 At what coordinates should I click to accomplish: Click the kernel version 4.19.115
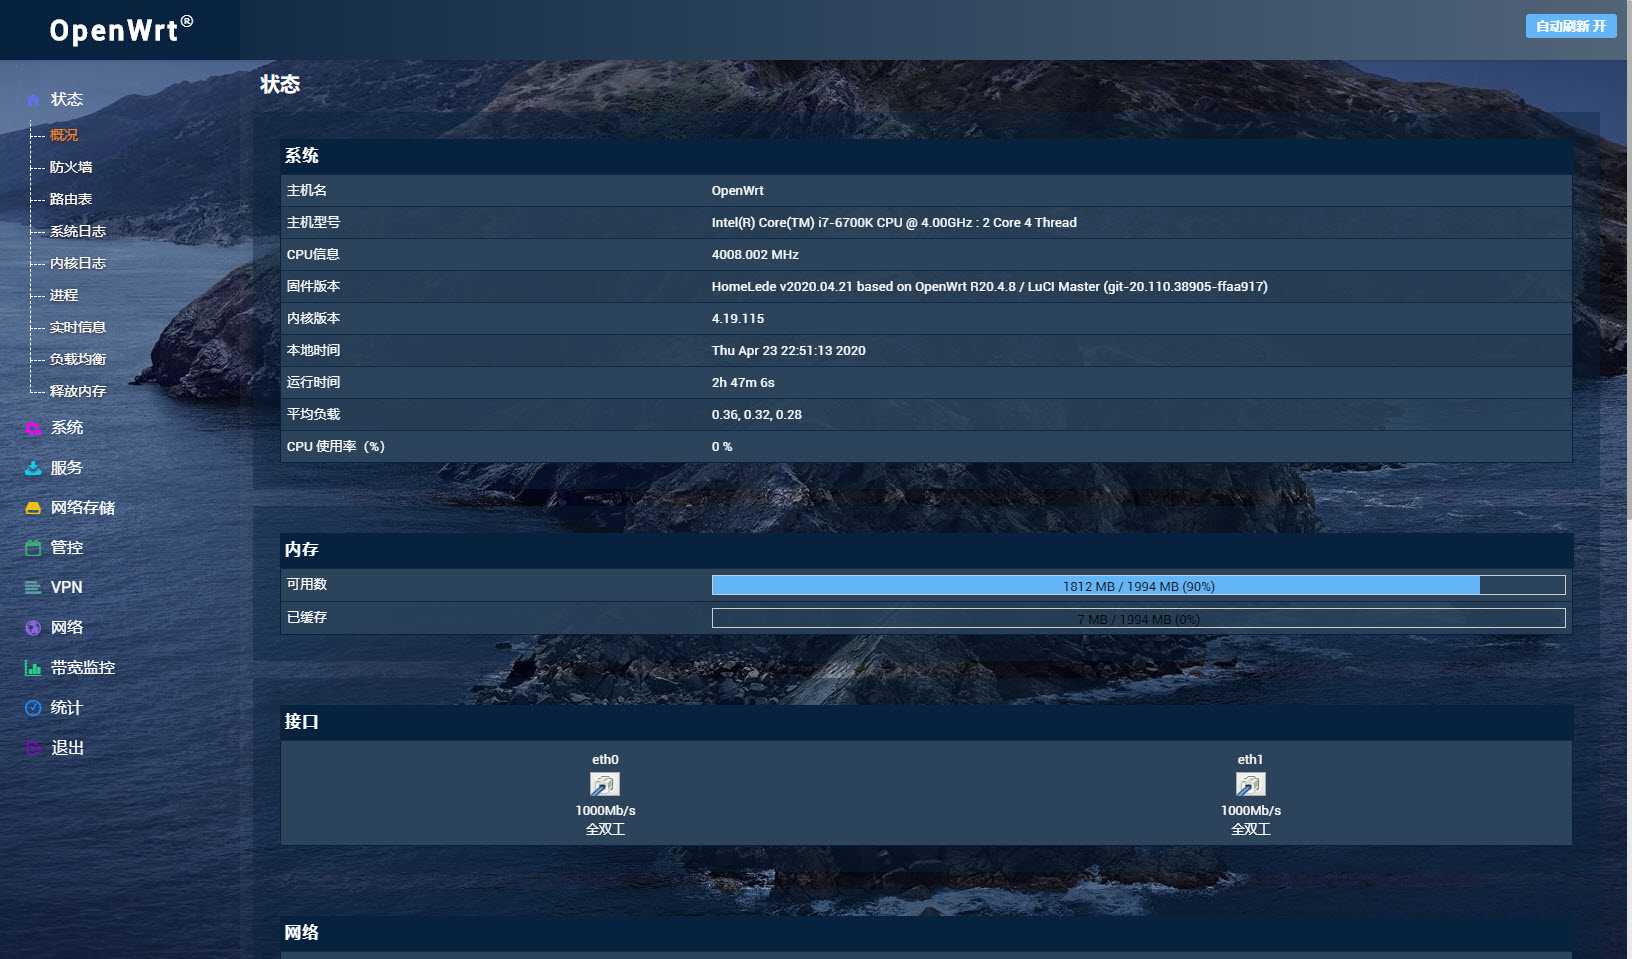[x=738, y=318]
